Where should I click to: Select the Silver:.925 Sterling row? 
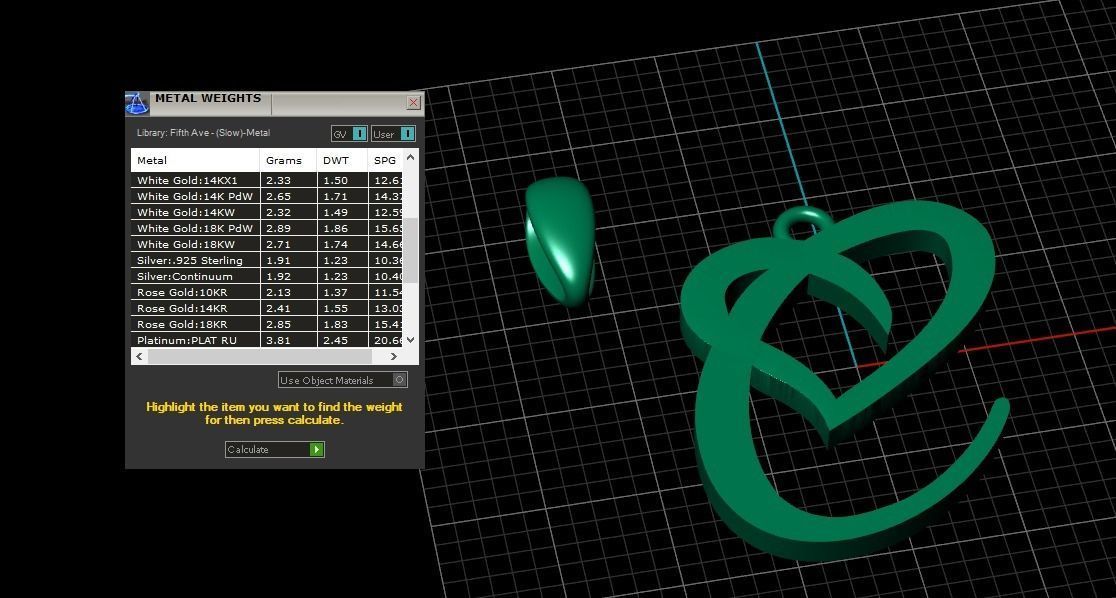pos(267,261)
